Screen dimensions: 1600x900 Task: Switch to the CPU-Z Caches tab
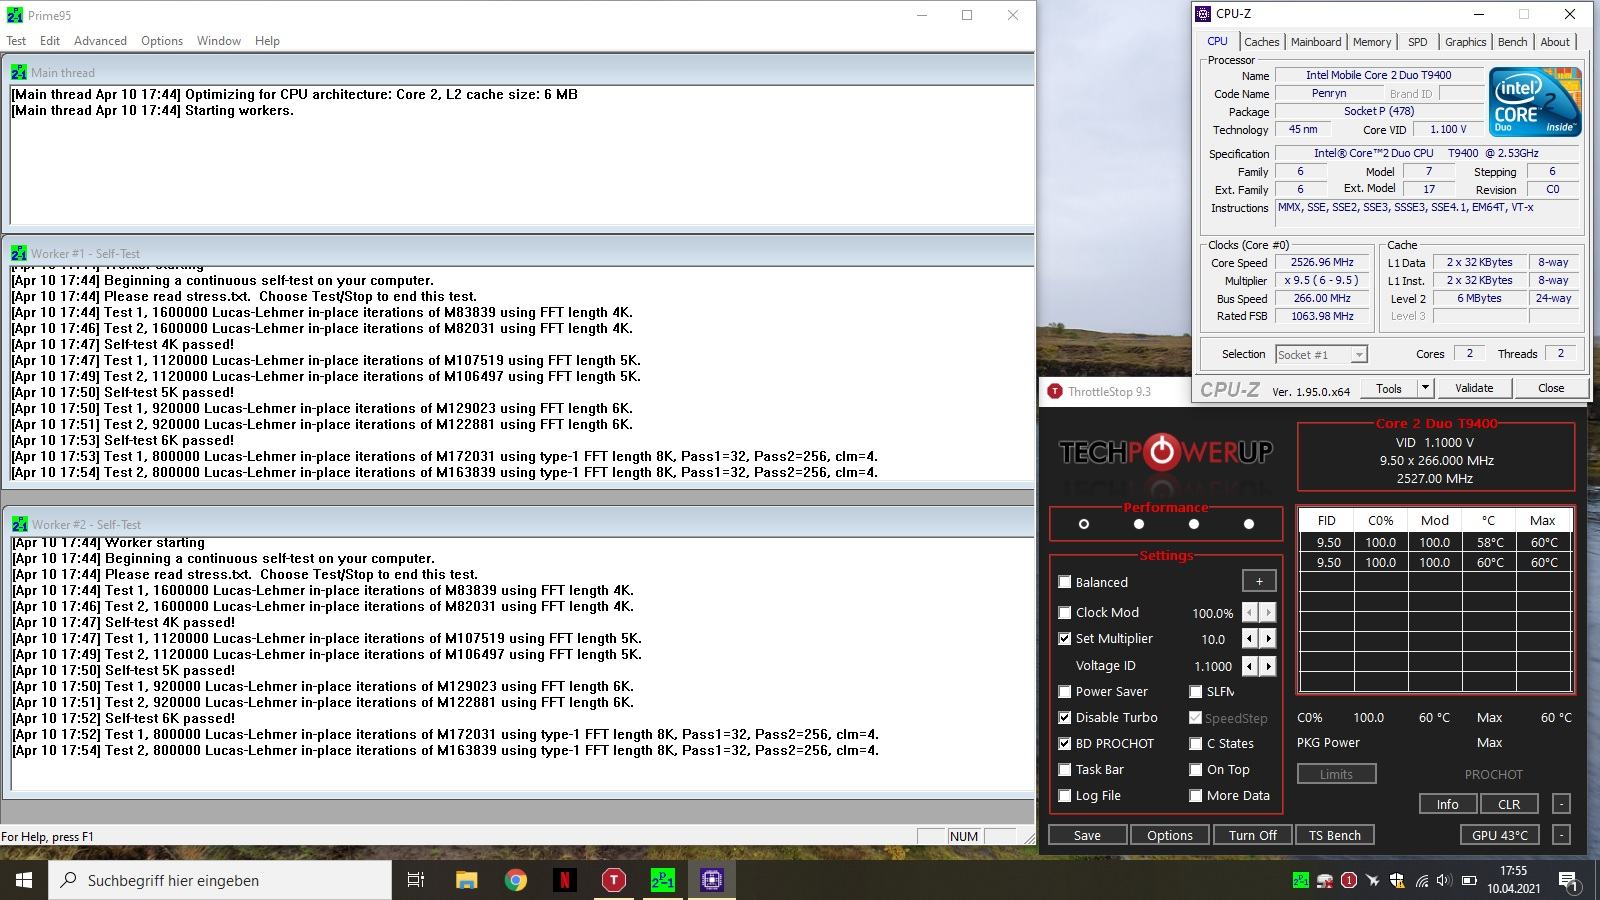tap(1261, 42)
